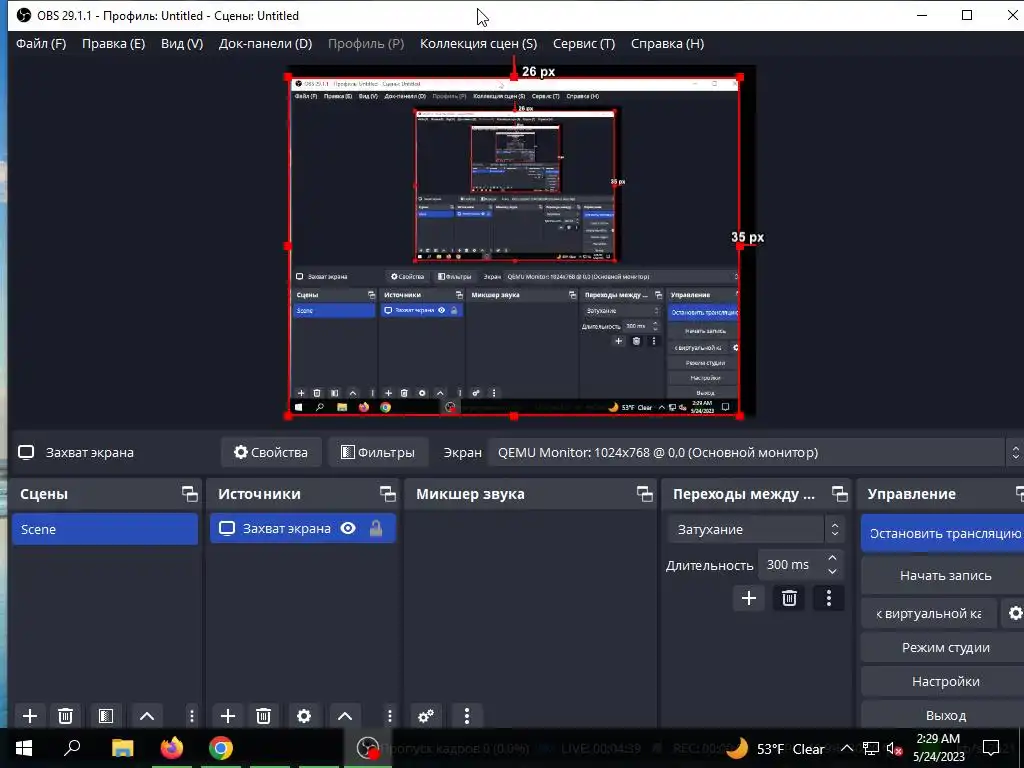Image resolution: width=1024 pixels, height=768 pixels.
Task: Open source properties gear icon
Action: (304, 716)
